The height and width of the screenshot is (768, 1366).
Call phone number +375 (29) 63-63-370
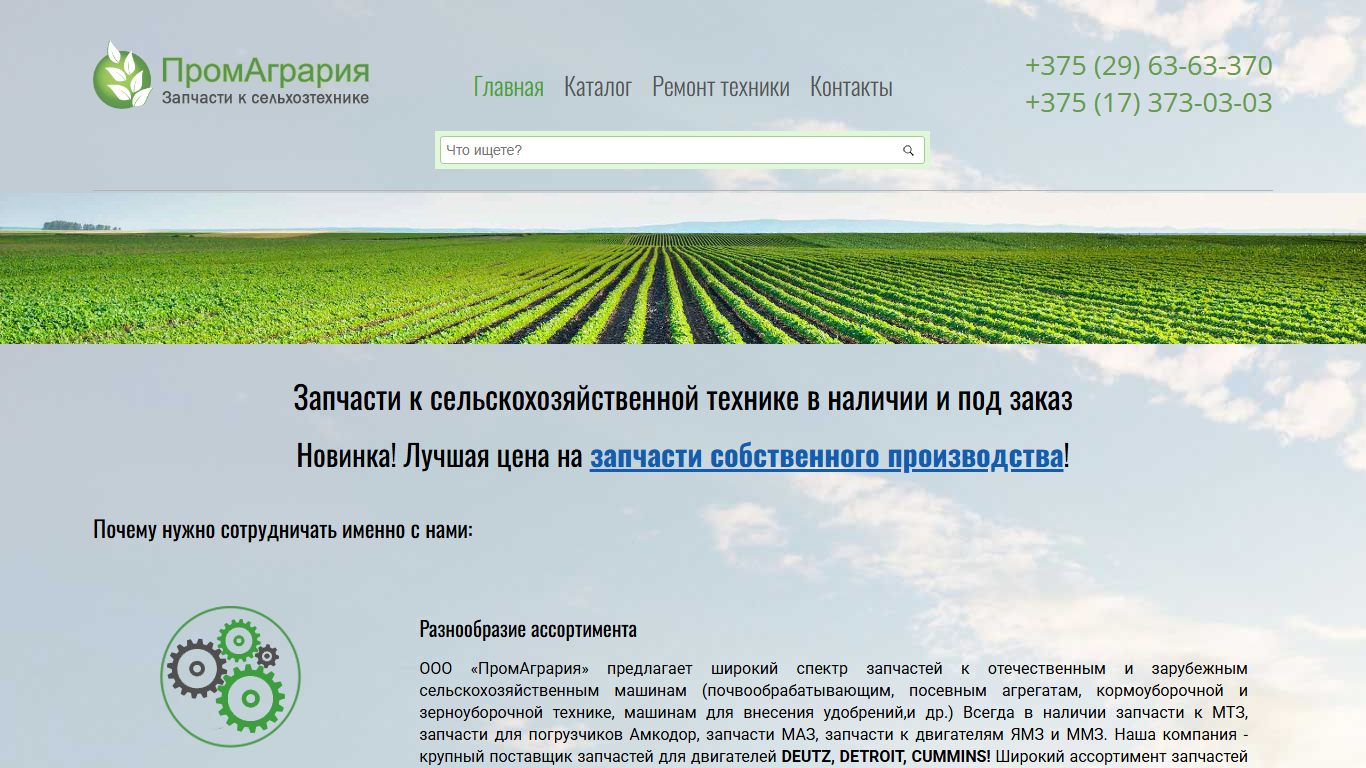(x=1149, y=66)
